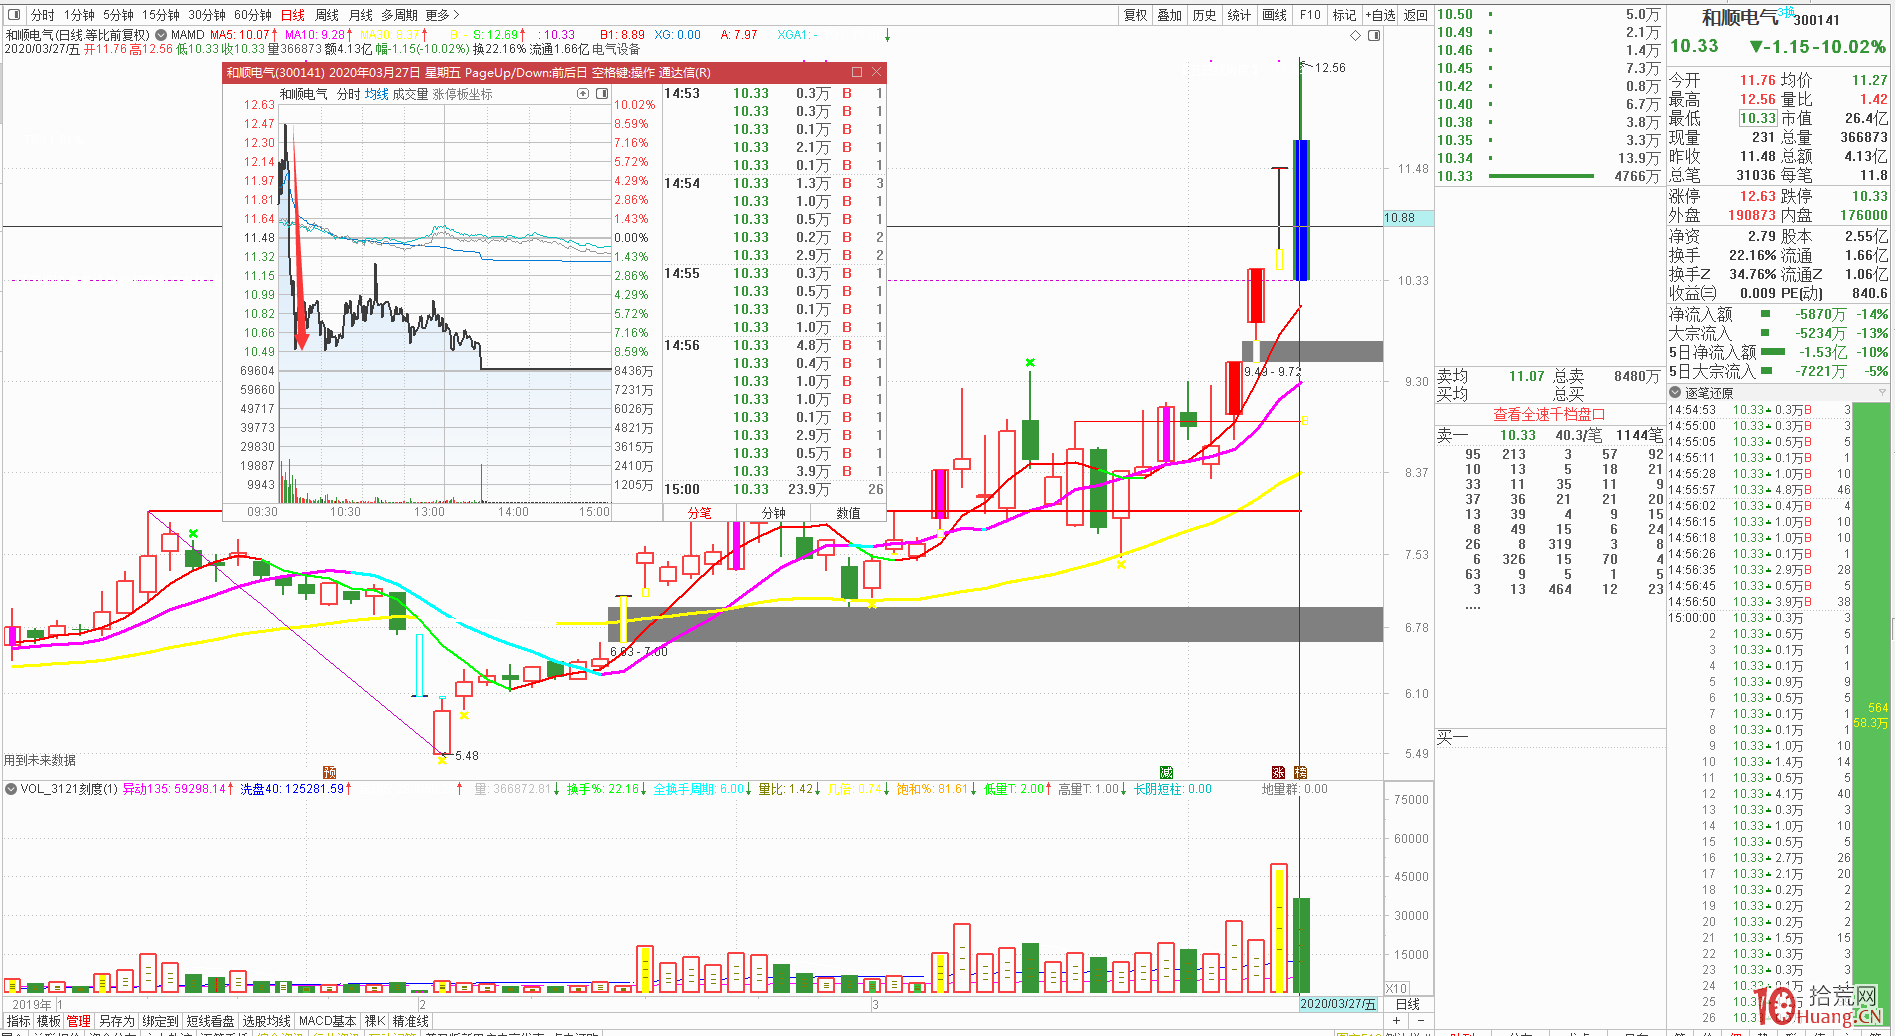Screen dimensions: 1895x1036
Task: Switch to the 数值 tab in the popup
Action: click(x=848, y=513)
